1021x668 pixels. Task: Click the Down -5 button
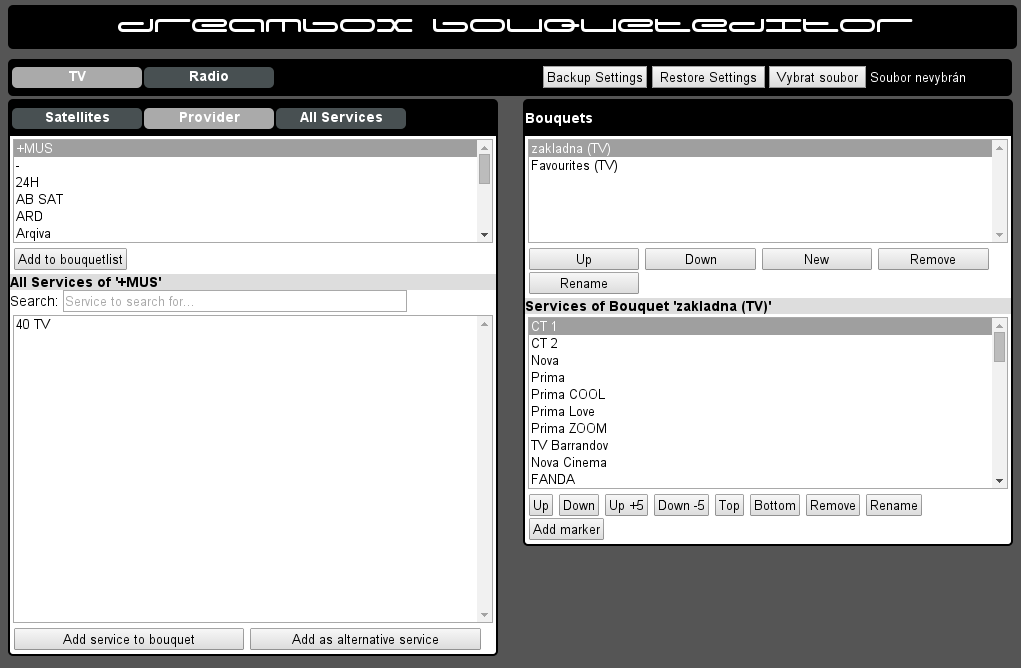click(x=681, y=505)
